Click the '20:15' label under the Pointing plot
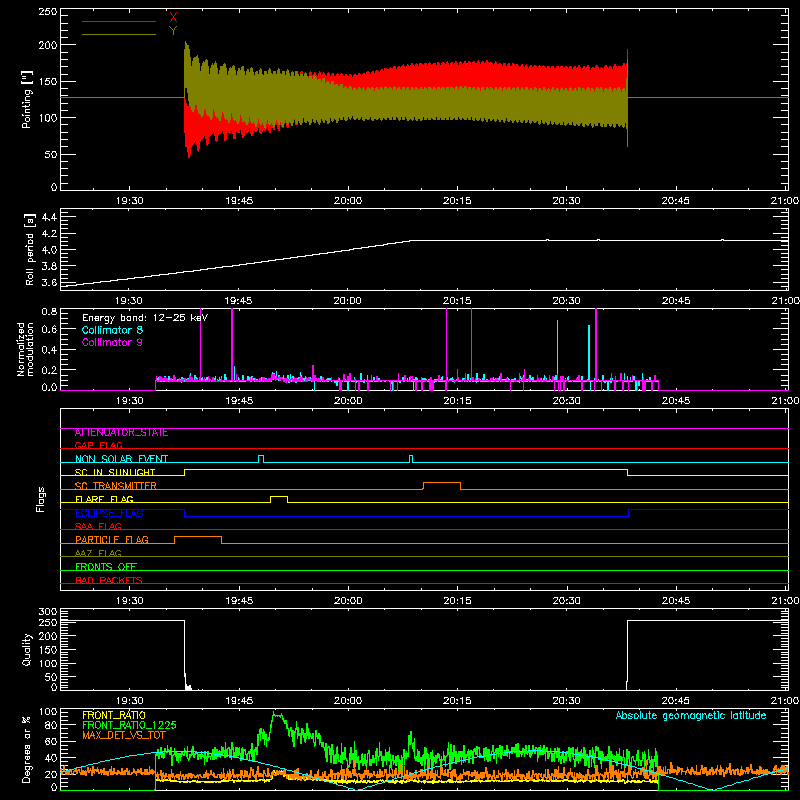This screenshot has width=800, height=800. point(457,201)
